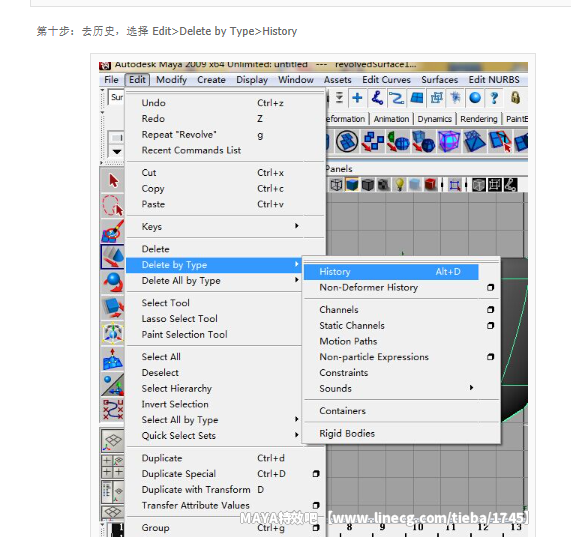Toggle curves selection mask icon
Image resolution: width=571 pixels, height=537 pixels.
click(x=397, y=98)
